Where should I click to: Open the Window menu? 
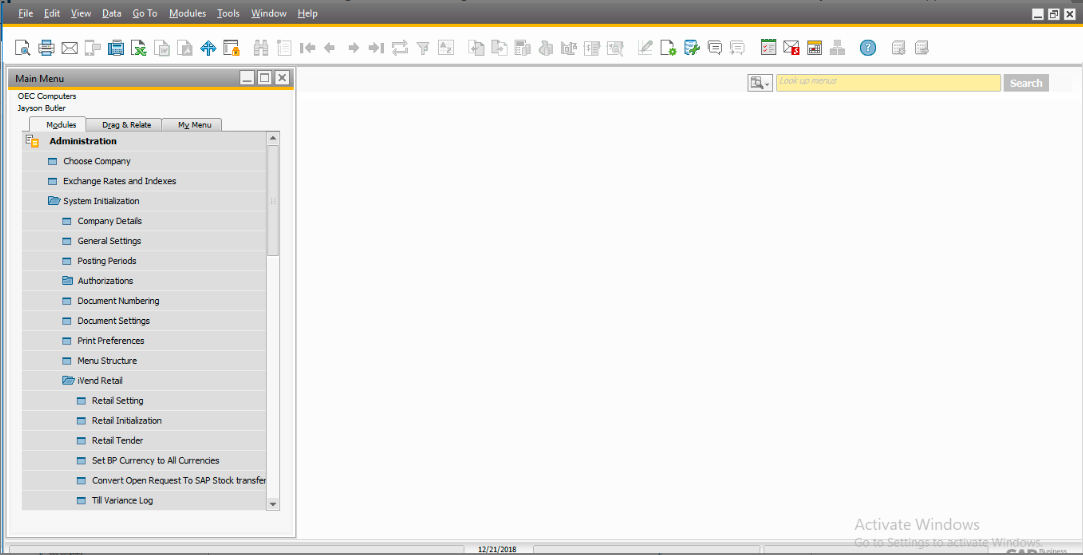269,13
